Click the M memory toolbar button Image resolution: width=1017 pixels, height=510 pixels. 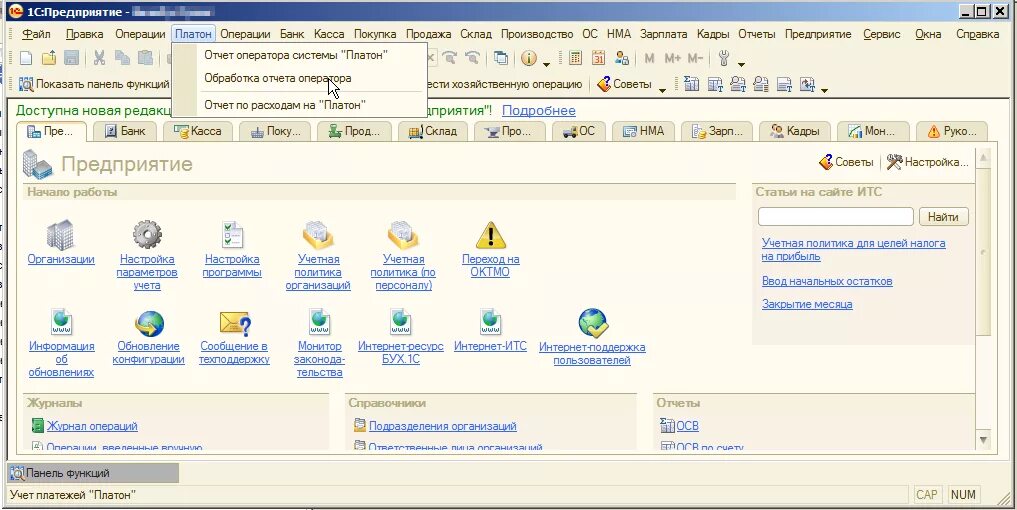(x=649, y=58)
